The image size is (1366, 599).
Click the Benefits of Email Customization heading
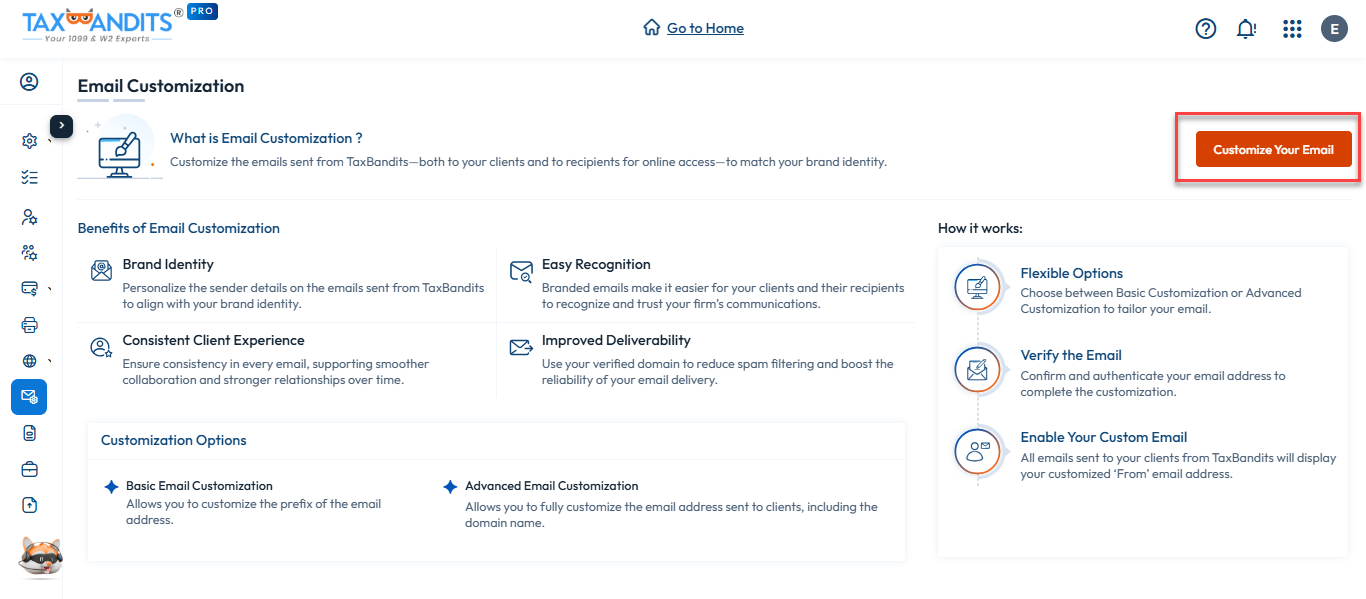pos(179,228)
